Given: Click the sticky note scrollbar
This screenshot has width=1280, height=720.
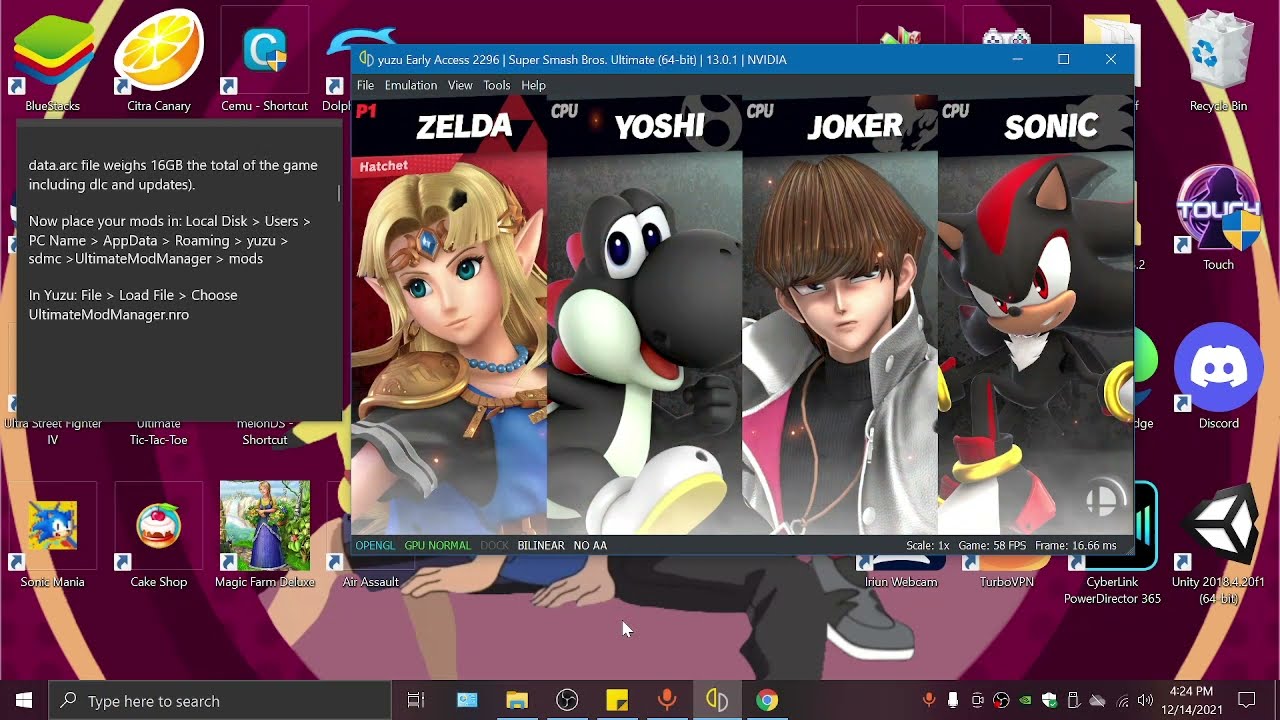Looking at the screenshot, I should (x=339, y=193).
